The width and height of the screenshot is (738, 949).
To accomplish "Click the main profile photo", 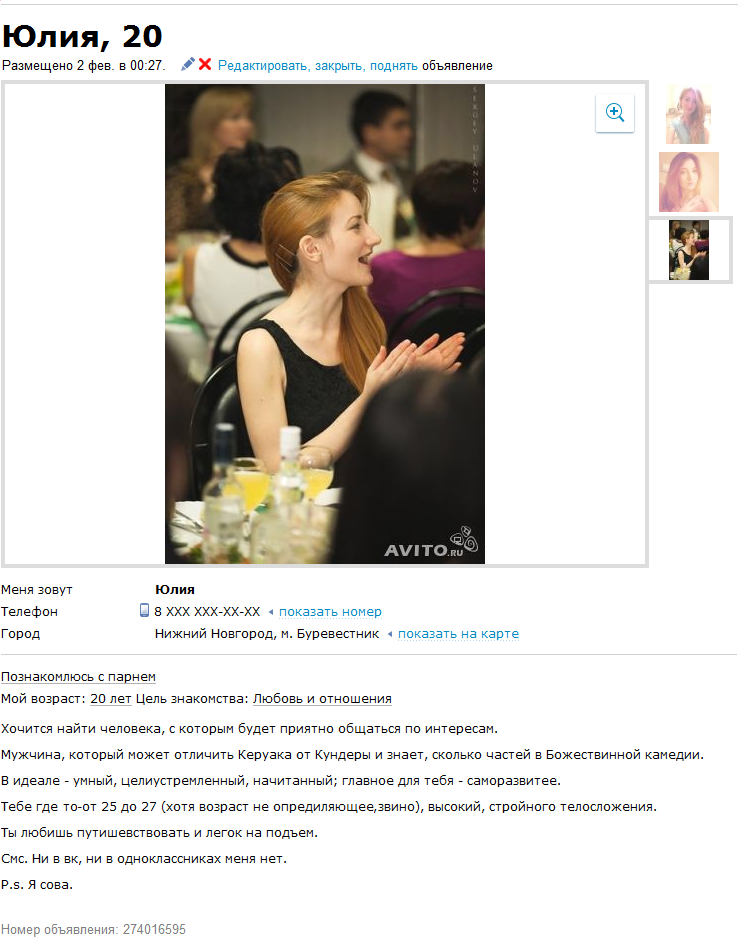I will (x=325, y=324).
